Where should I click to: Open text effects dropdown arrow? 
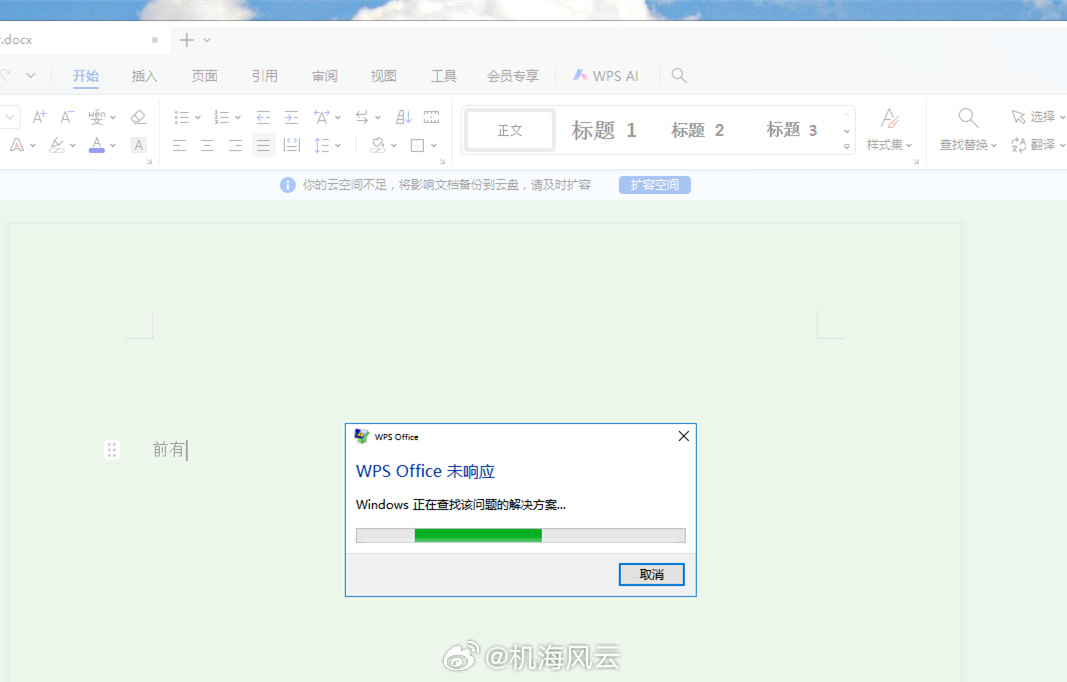(33, 146)
